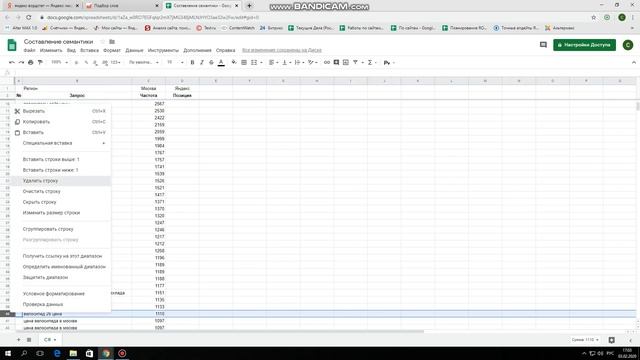Open Специальная вставка submenu
The height and width of the screenshot is (360, 640).
pyautogui.click(x=61, y=143)
